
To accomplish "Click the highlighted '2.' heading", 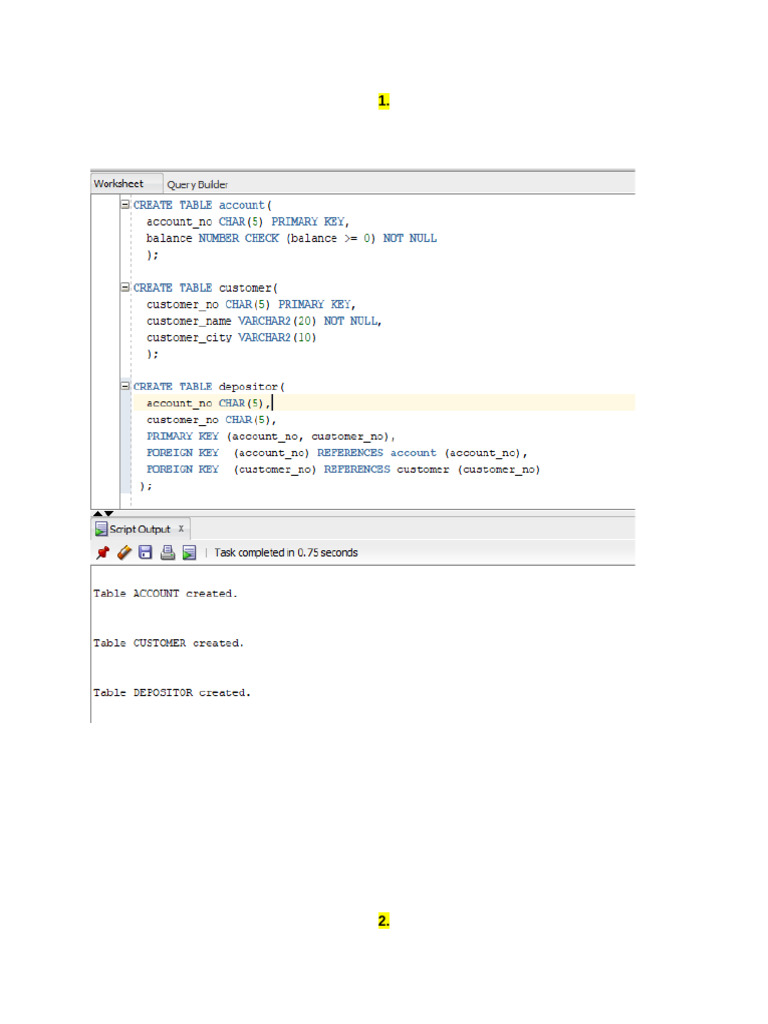I will [383, 921].
